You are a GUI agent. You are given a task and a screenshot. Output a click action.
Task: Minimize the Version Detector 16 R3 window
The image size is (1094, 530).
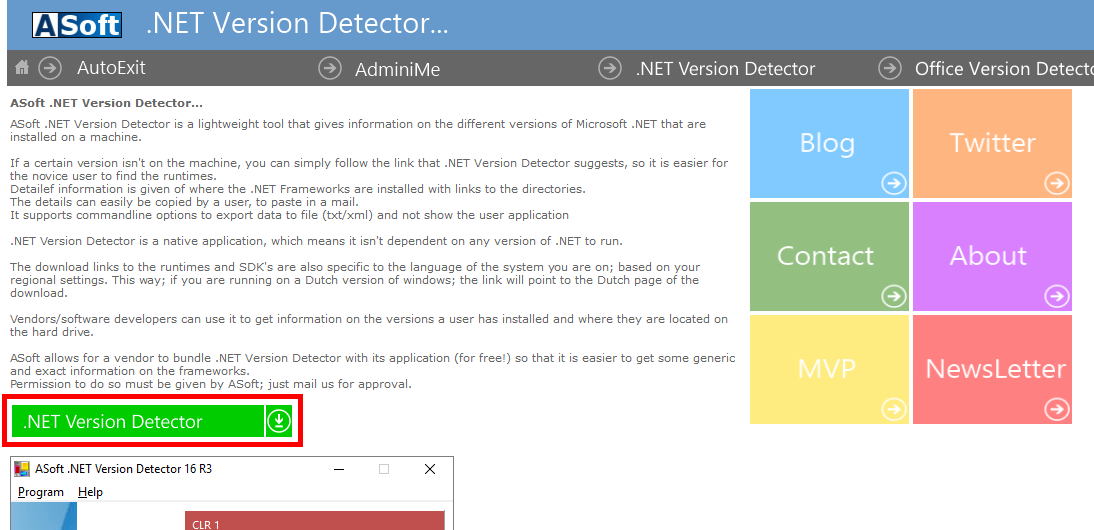click(x=338, y=469)
